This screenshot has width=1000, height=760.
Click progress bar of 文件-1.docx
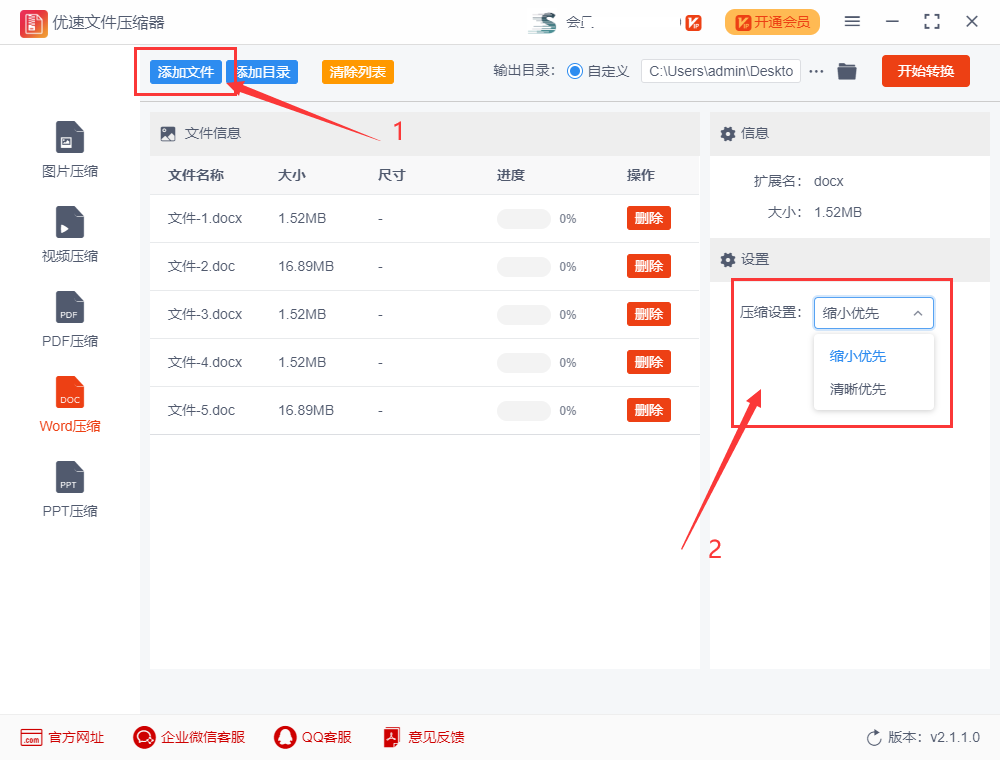(x=524, y=219)
